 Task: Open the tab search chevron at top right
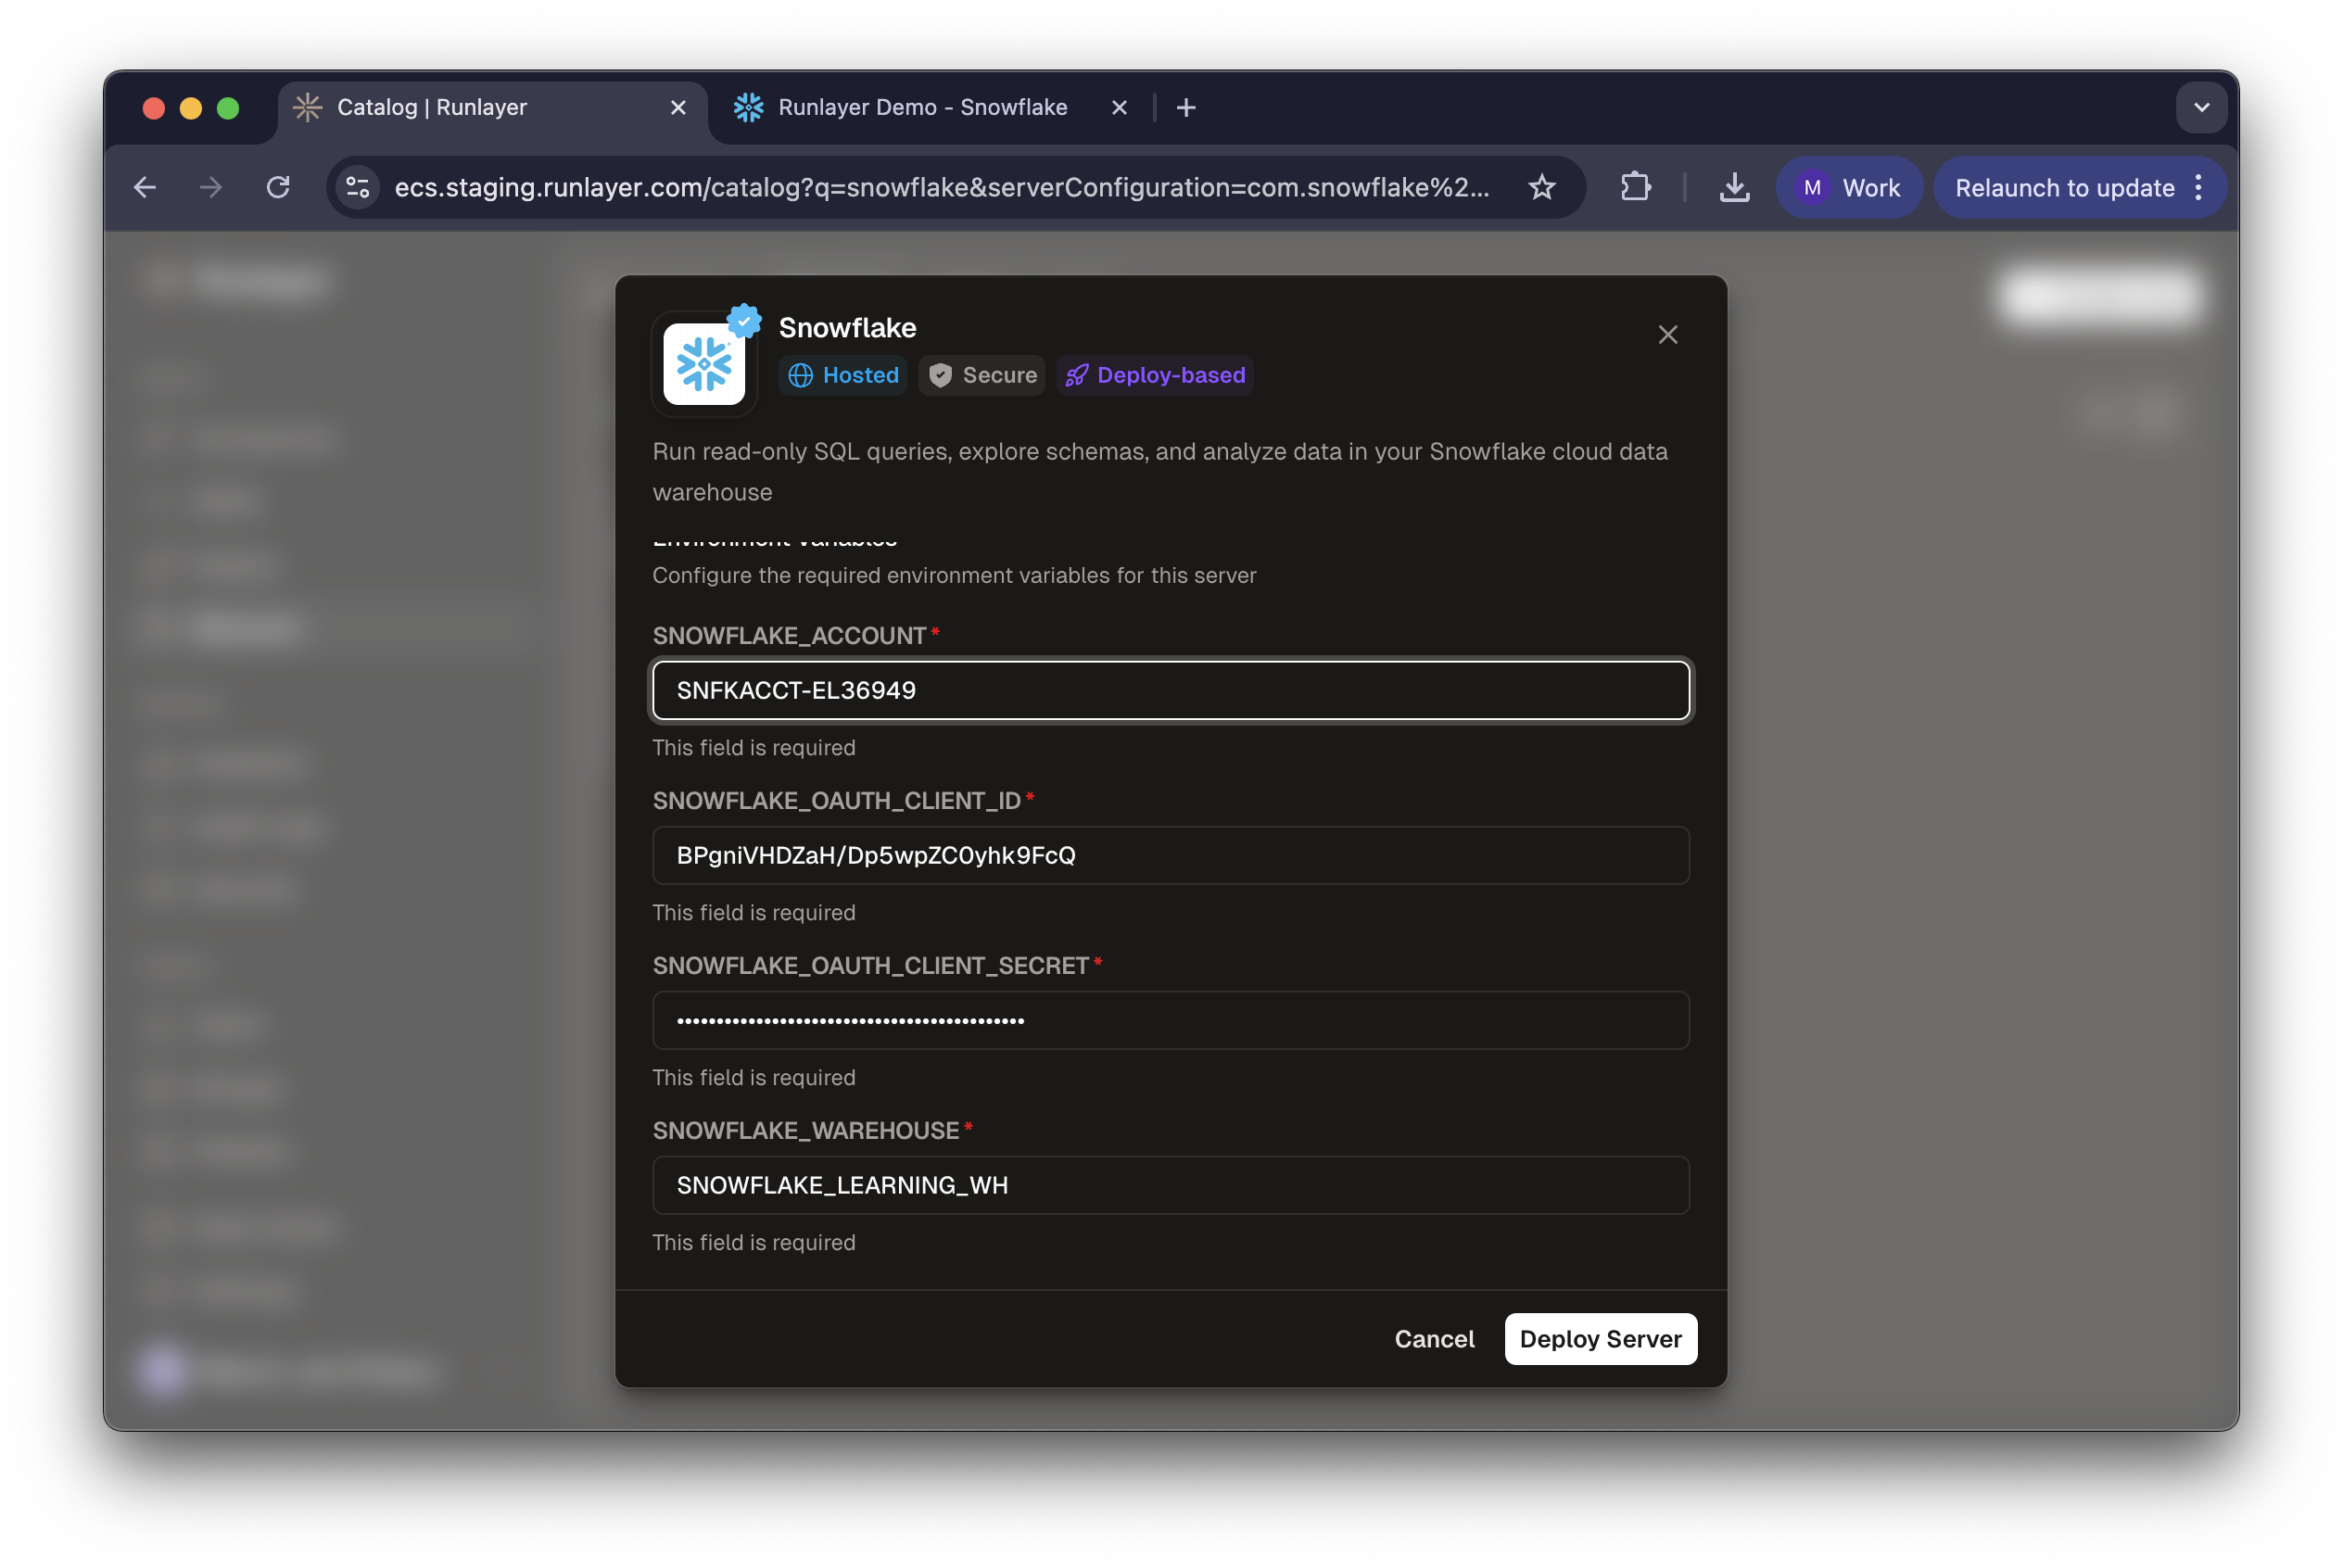point(2200,107)
